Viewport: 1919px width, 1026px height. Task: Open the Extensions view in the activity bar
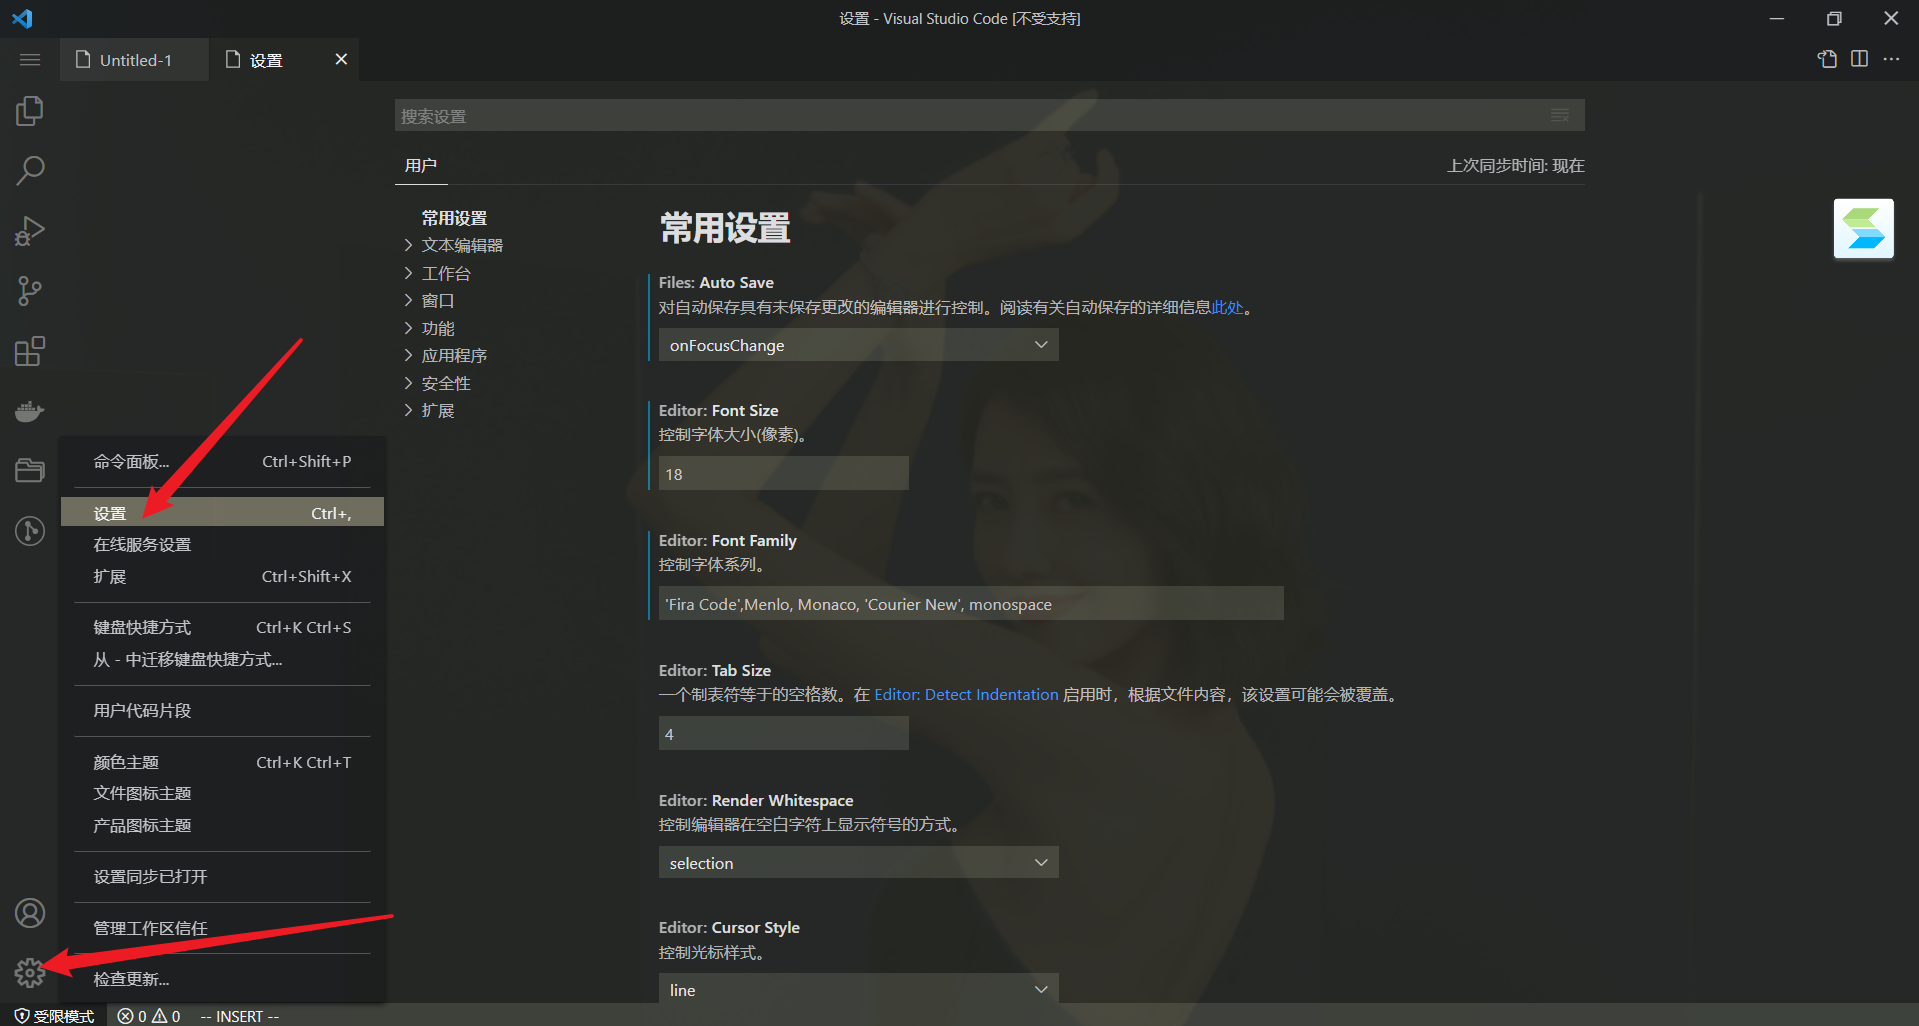tap(30, 351)
